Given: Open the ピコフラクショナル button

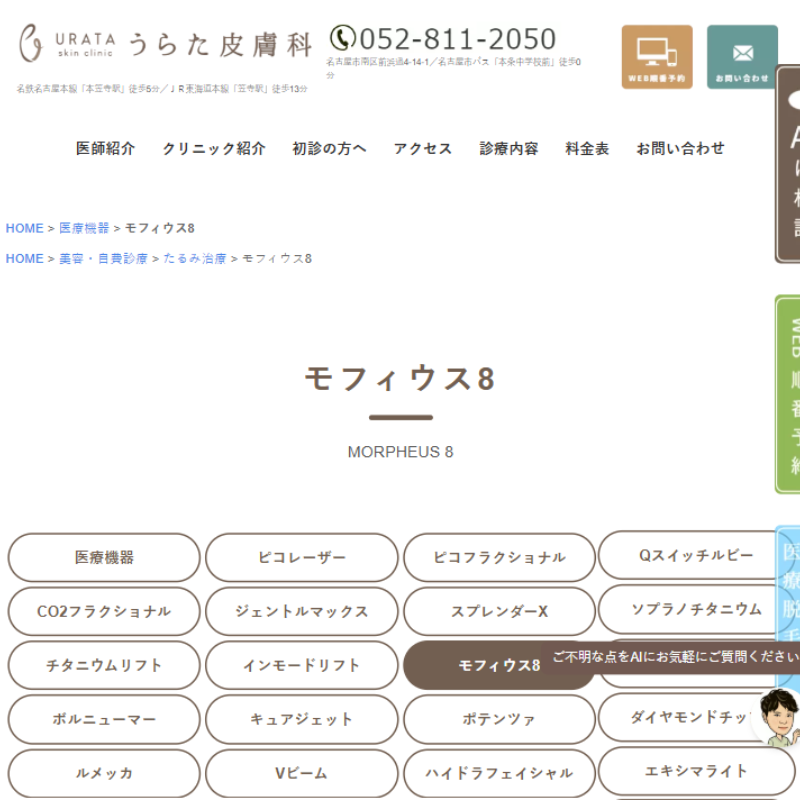Looking at the screenshot, I should [499, 557].
